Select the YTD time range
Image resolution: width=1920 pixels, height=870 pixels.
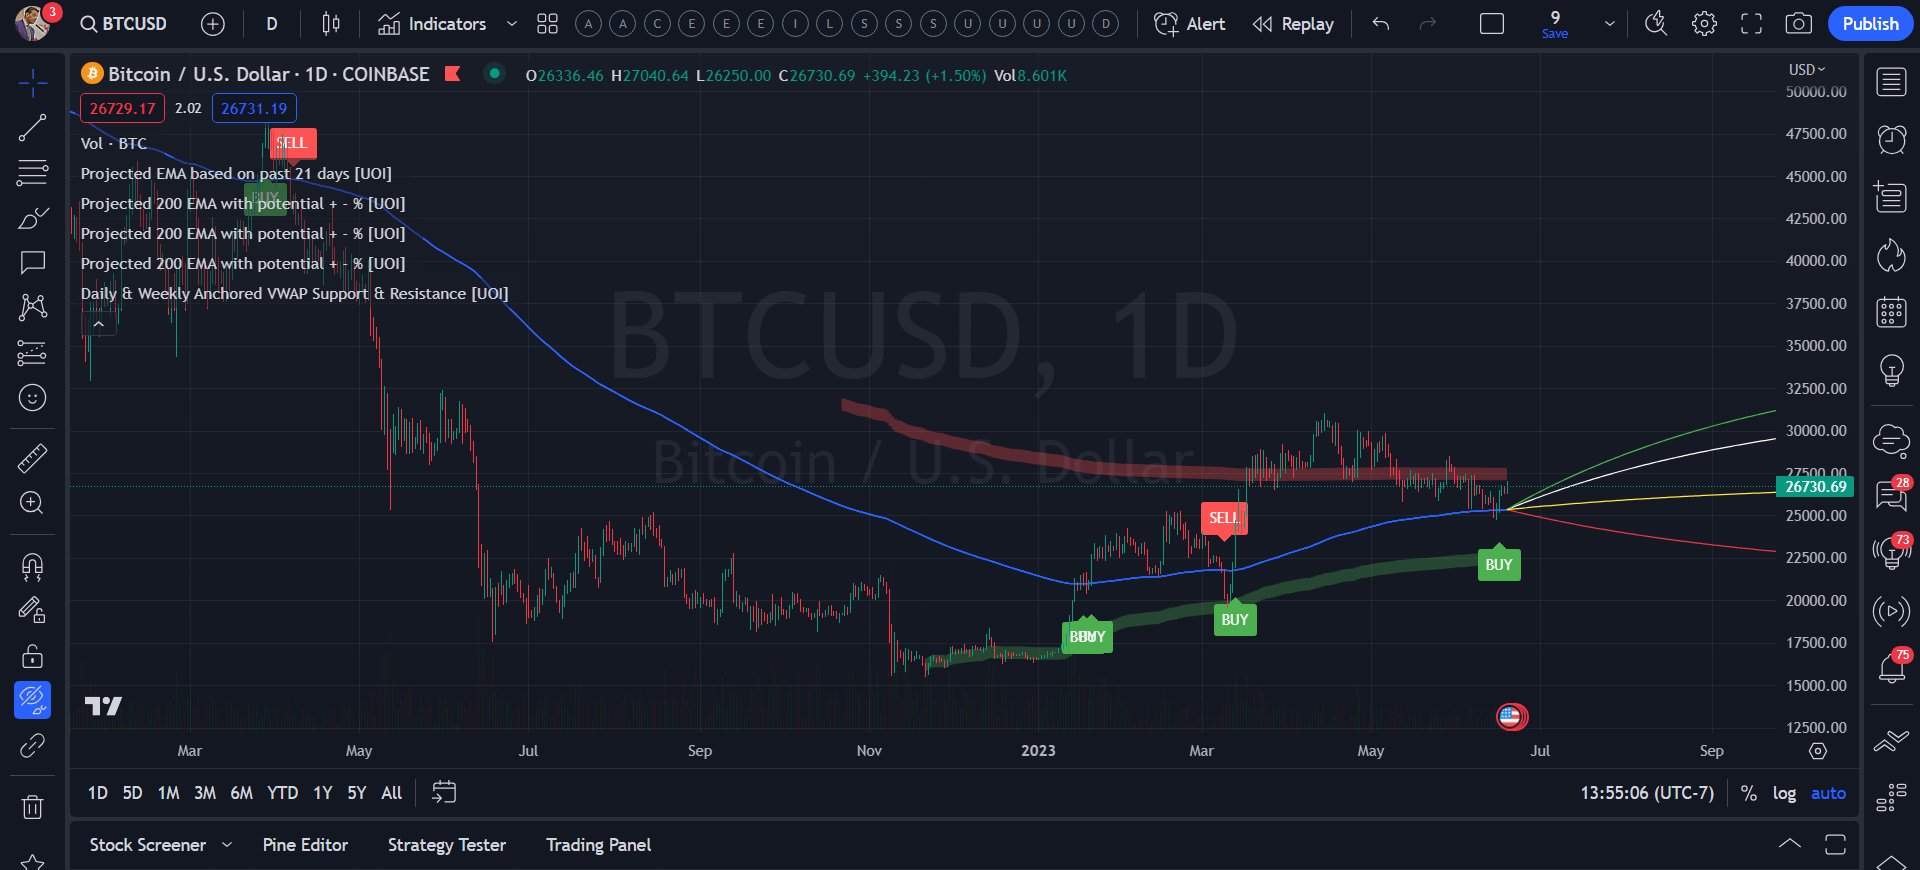click(x=282, y=793)
